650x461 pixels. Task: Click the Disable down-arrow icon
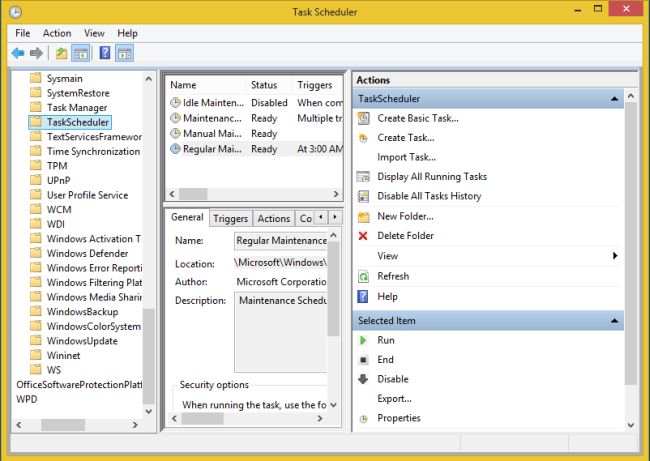363,379
